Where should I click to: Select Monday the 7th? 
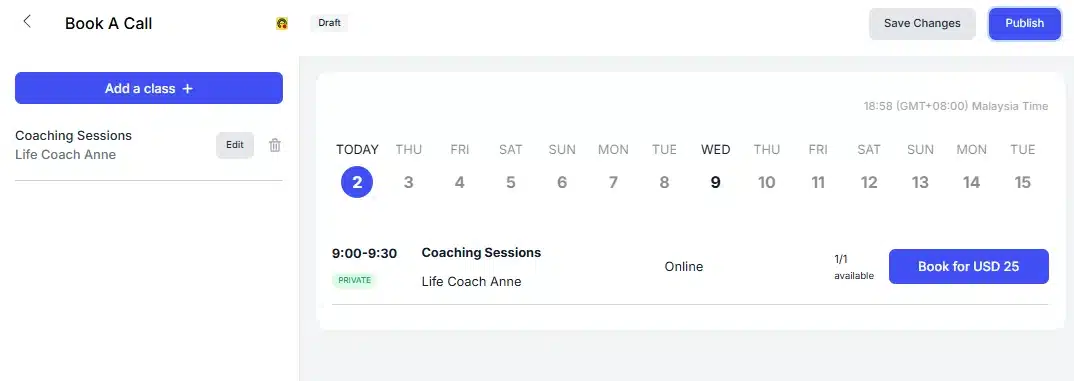pyautogui.click(x=613, y=182)
